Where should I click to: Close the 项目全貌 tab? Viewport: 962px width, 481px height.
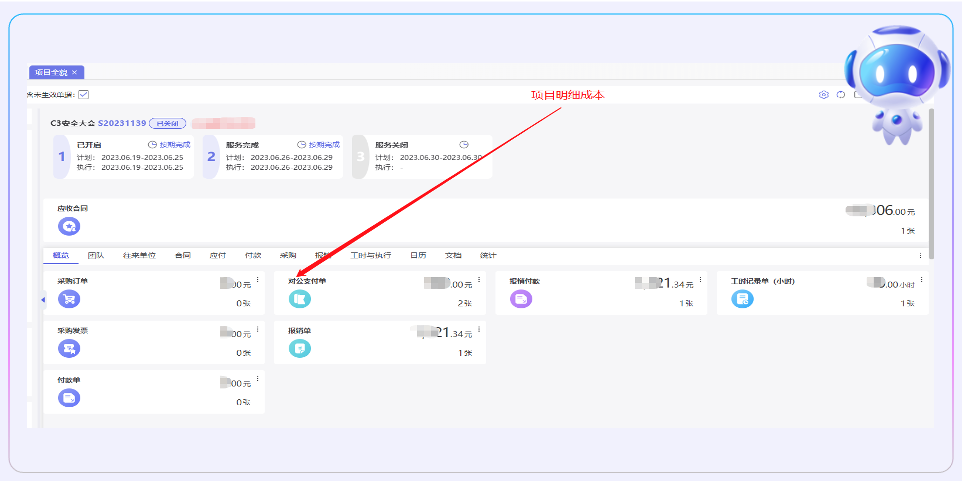[74, 72]
